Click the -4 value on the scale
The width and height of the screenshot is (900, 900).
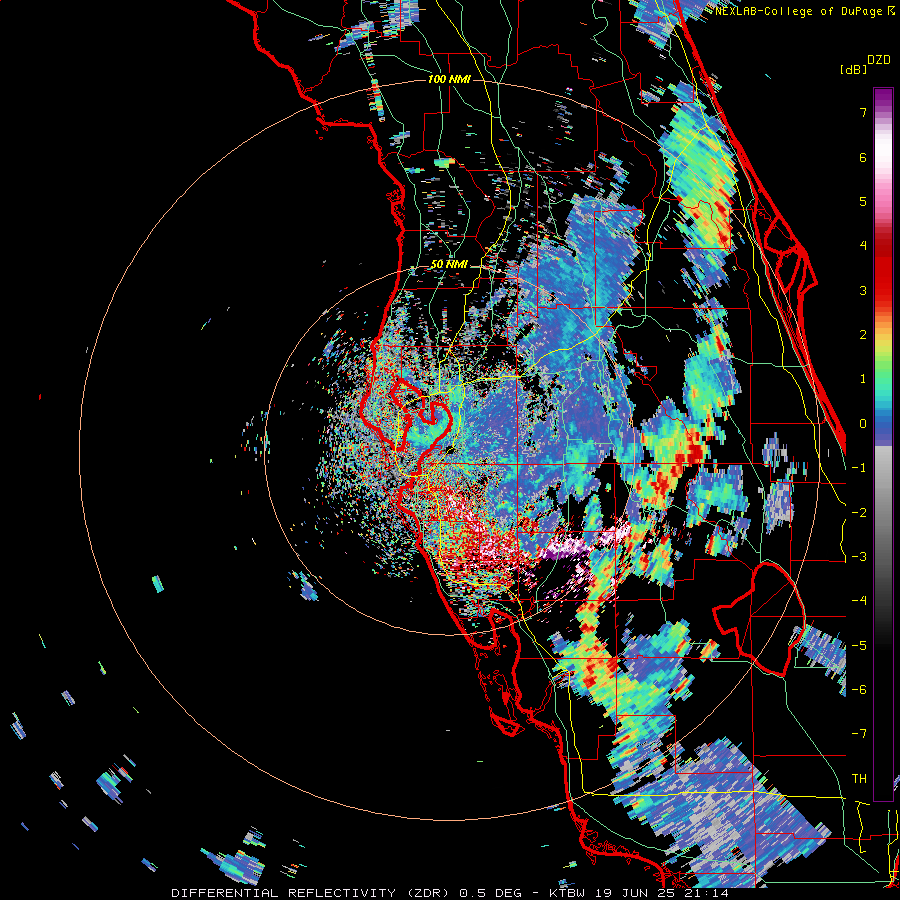pos(859,601)
